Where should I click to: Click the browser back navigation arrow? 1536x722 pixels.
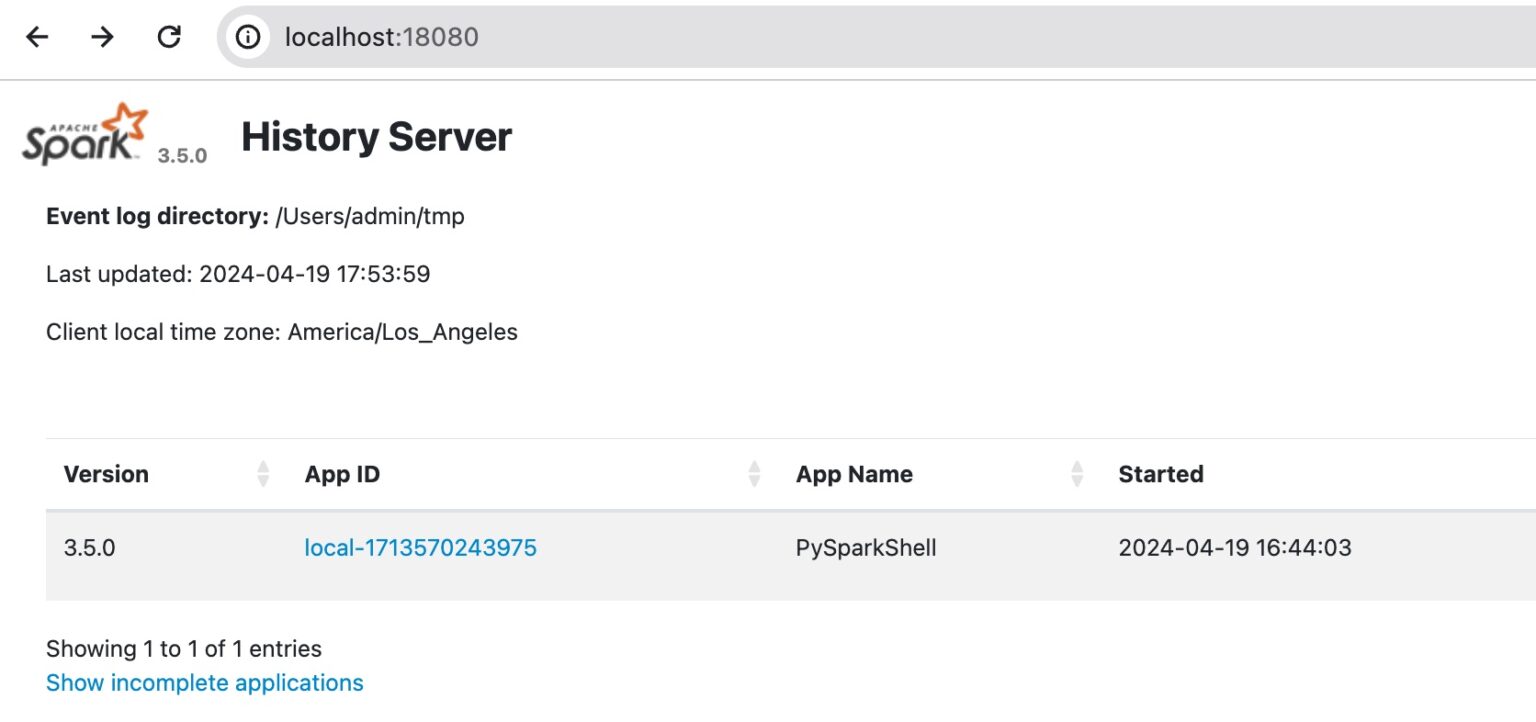pos(37,36)
